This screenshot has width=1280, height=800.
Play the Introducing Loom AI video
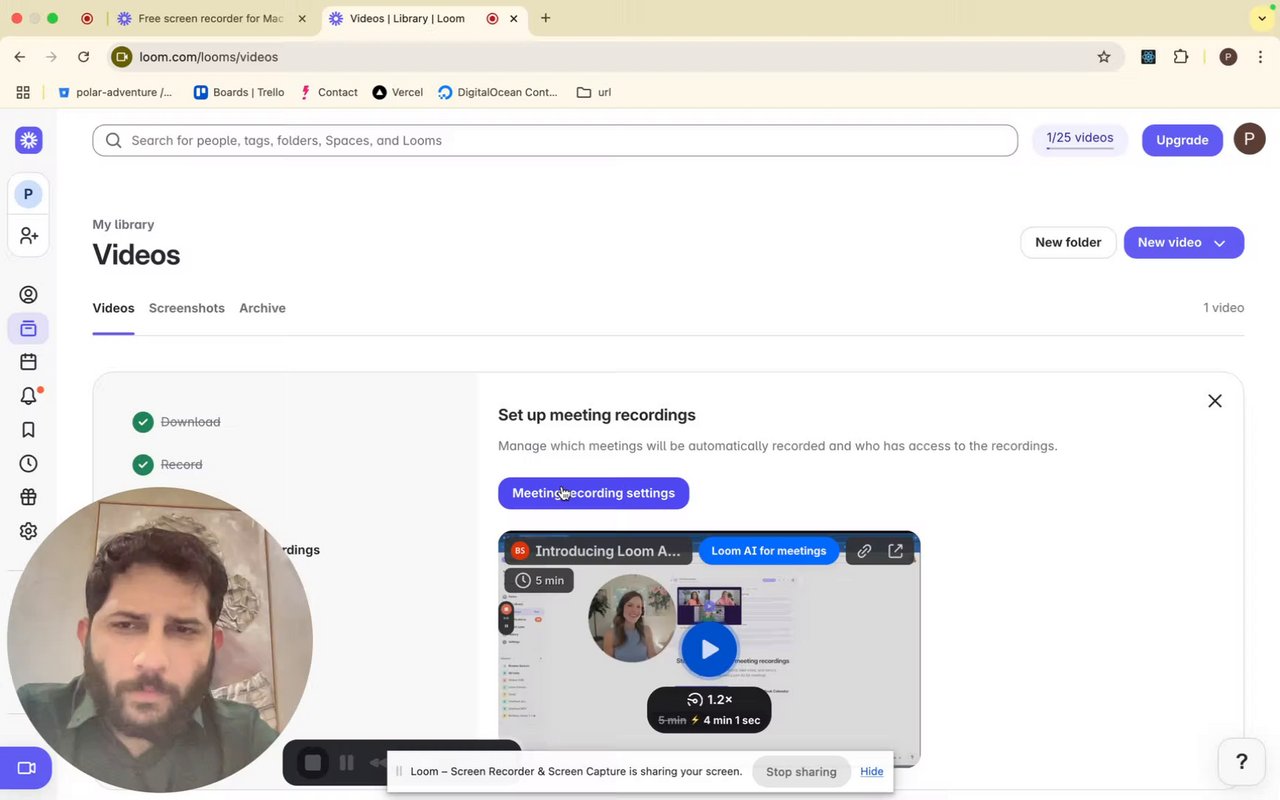[709, 649]
